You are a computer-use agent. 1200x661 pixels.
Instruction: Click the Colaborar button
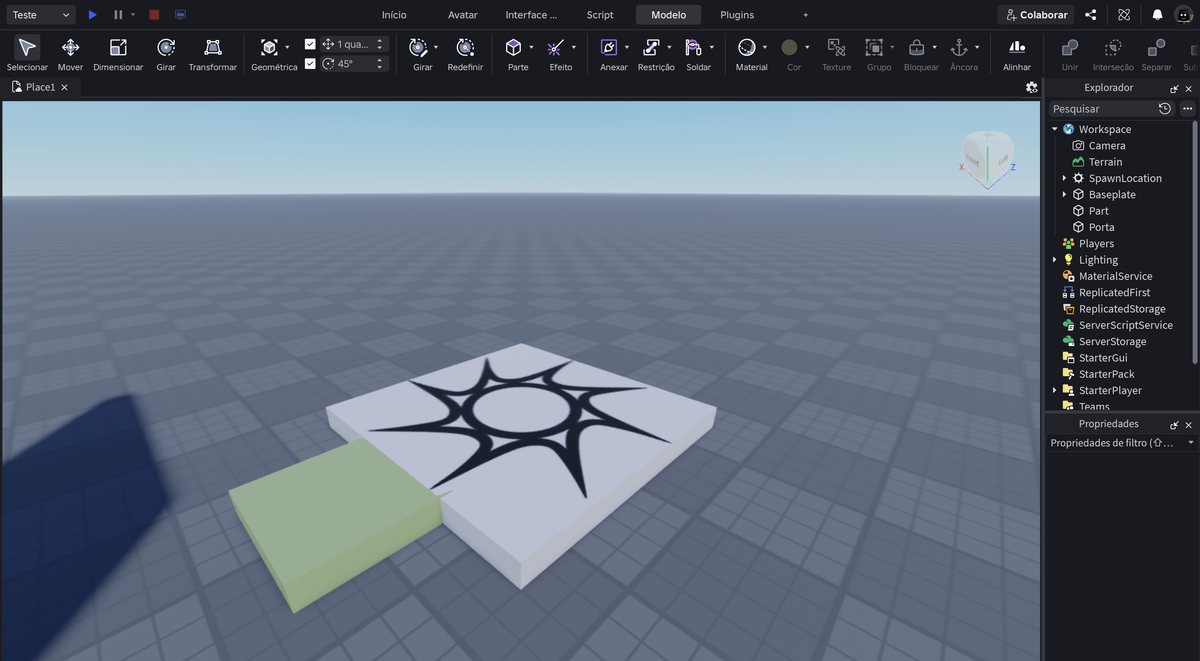coord(1037,15)
